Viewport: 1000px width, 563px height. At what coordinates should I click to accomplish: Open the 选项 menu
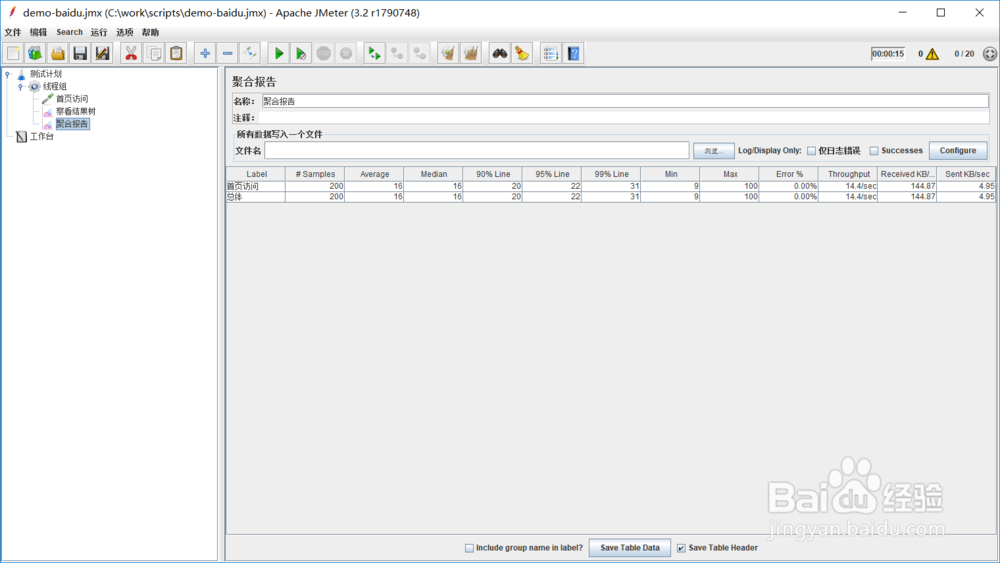(125, 32)
